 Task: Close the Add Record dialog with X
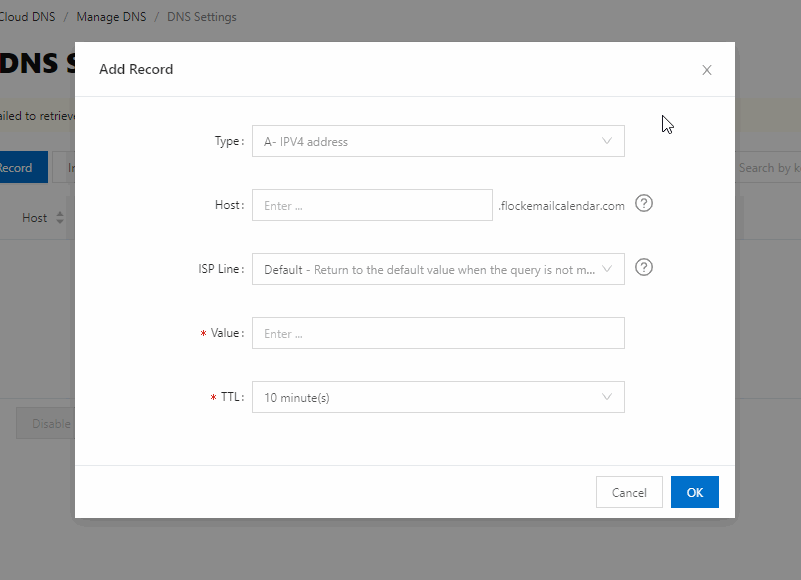[x=706, y=70]
